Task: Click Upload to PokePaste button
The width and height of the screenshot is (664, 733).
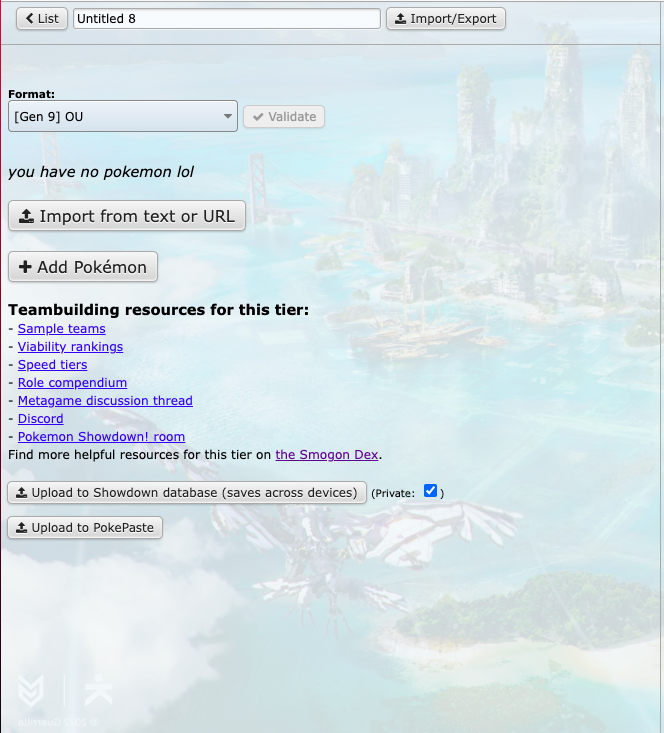Action: (85, 528)
